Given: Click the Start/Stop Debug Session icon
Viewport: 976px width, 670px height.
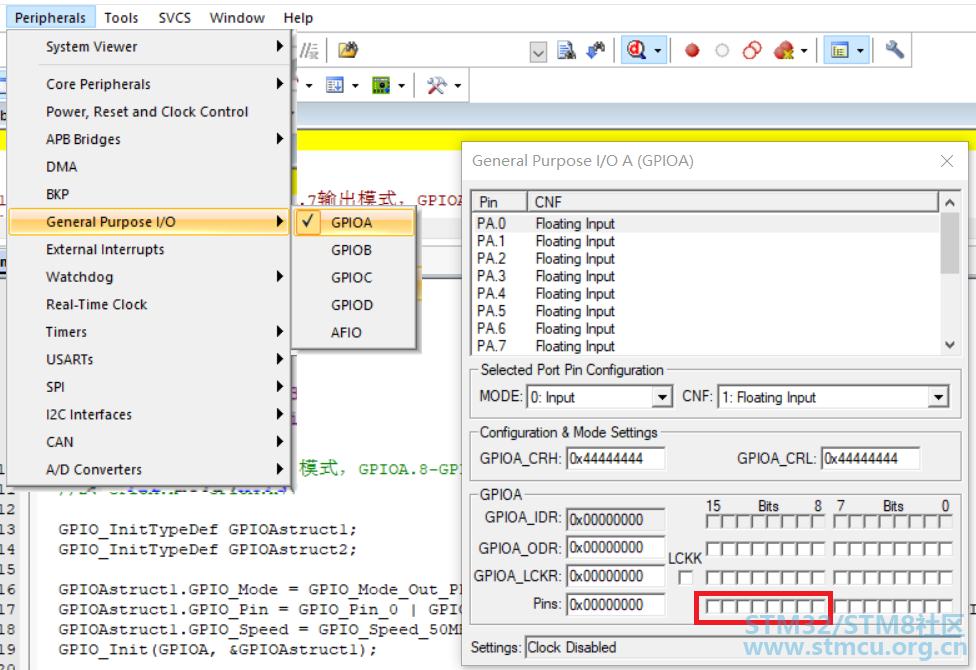Looking at the screenshot, I should [x=636, y=50].
